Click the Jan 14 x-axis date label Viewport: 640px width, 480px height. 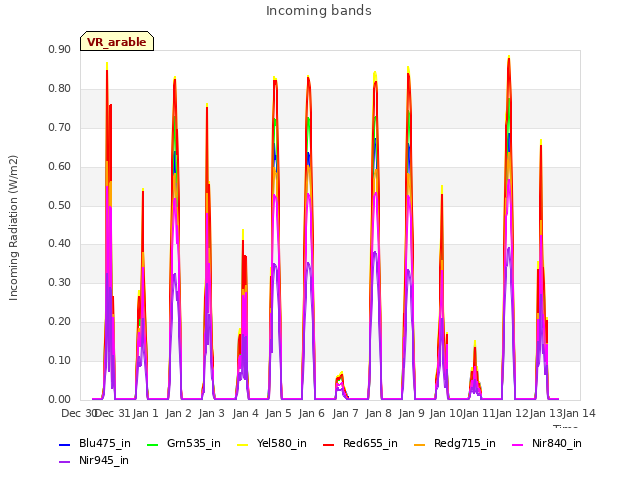click(579, 413)
